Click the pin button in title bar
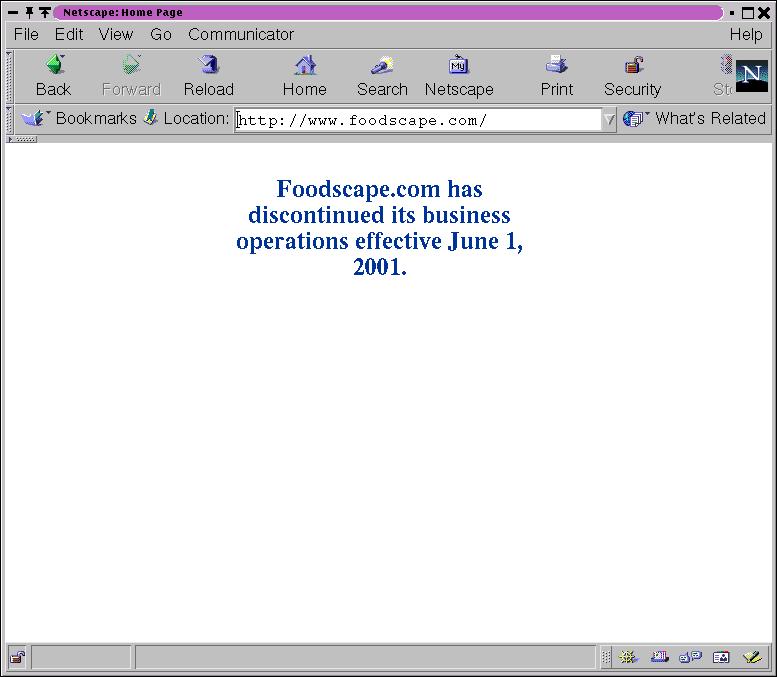The width and height of the screenshot is (777, 677). pyautogui.click(x=29, y=12)
